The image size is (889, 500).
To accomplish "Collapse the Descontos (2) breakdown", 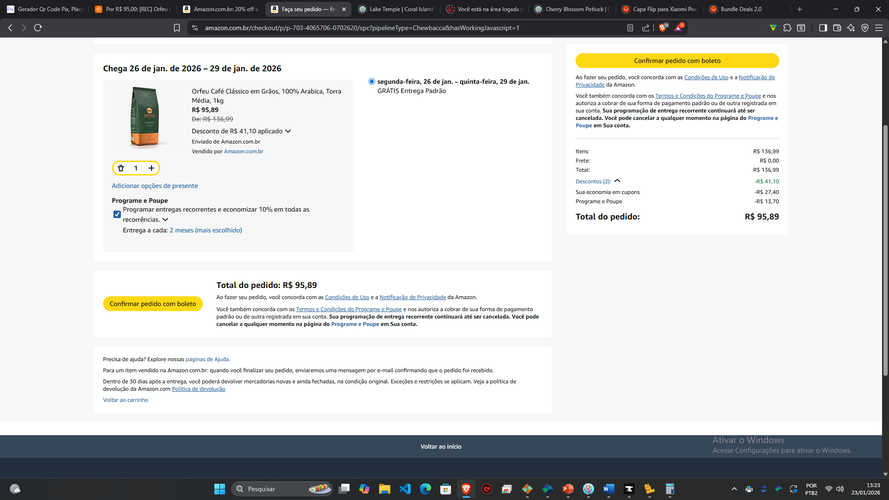I will (617, 181).
